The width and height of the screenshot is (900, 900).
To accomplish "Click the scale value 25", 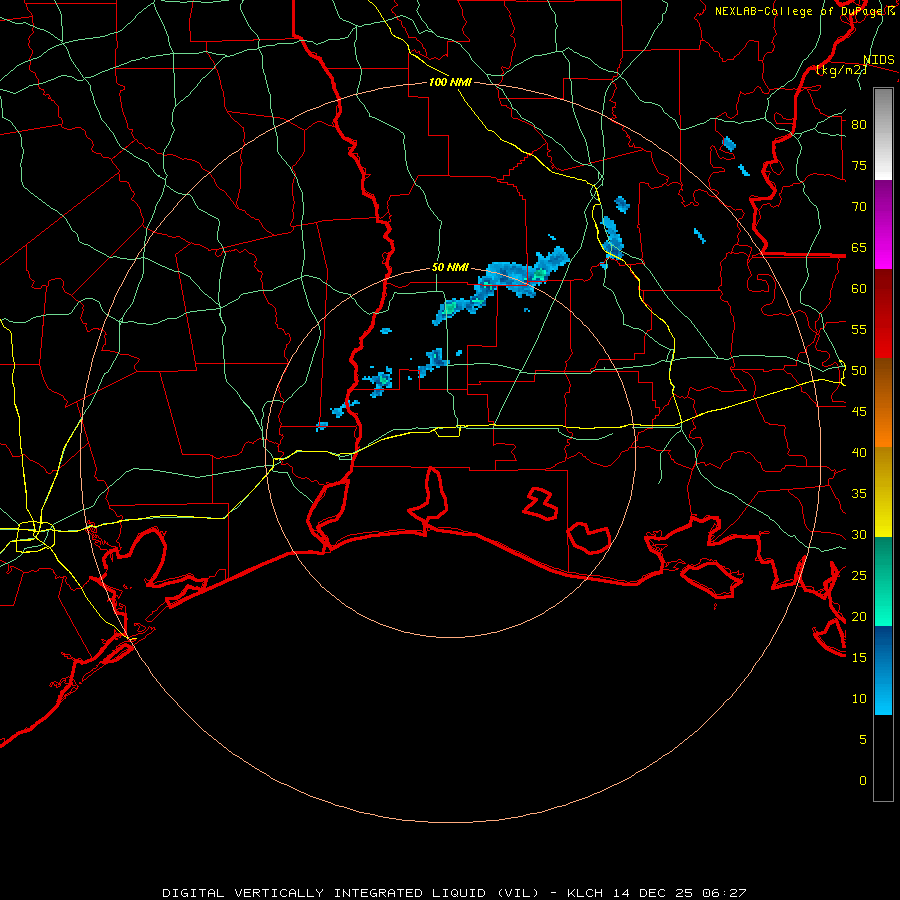I will click(x=859, y=576).
